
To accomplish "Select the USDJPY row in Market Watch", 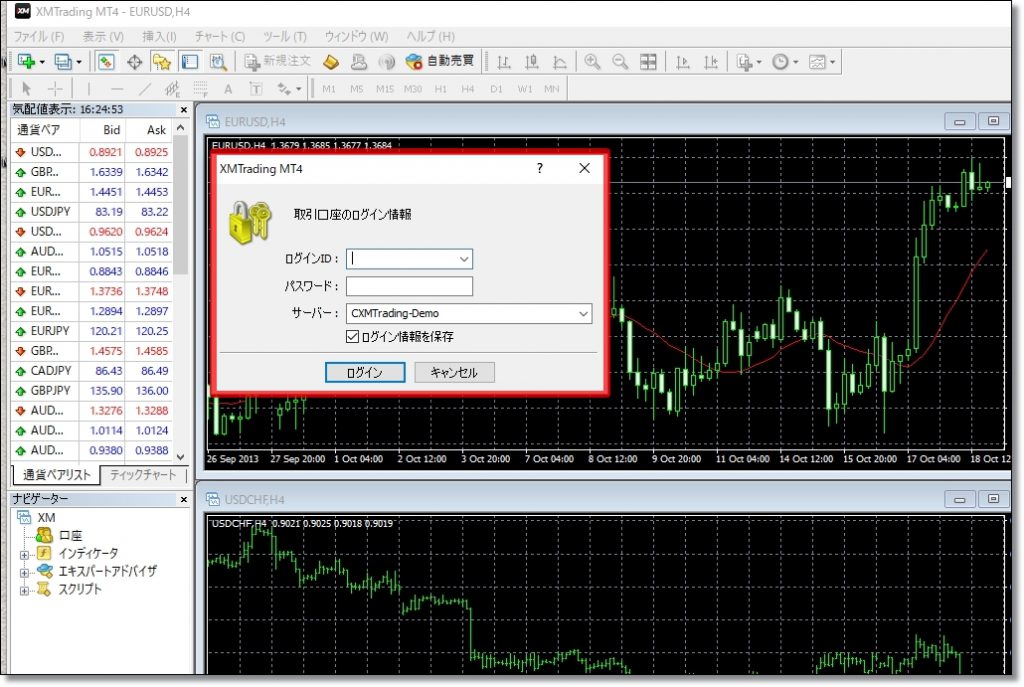I will click(x=92, y=212).
